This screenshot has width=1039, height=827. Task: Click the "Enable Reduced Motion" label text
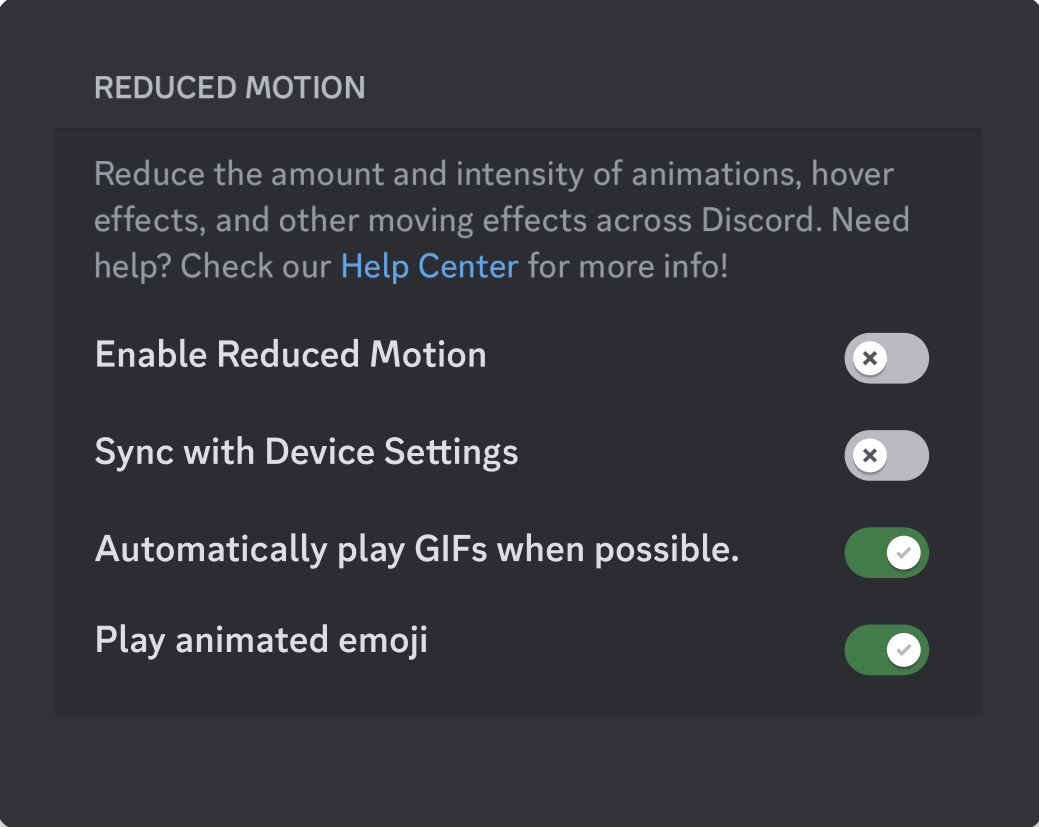[290, 355]
